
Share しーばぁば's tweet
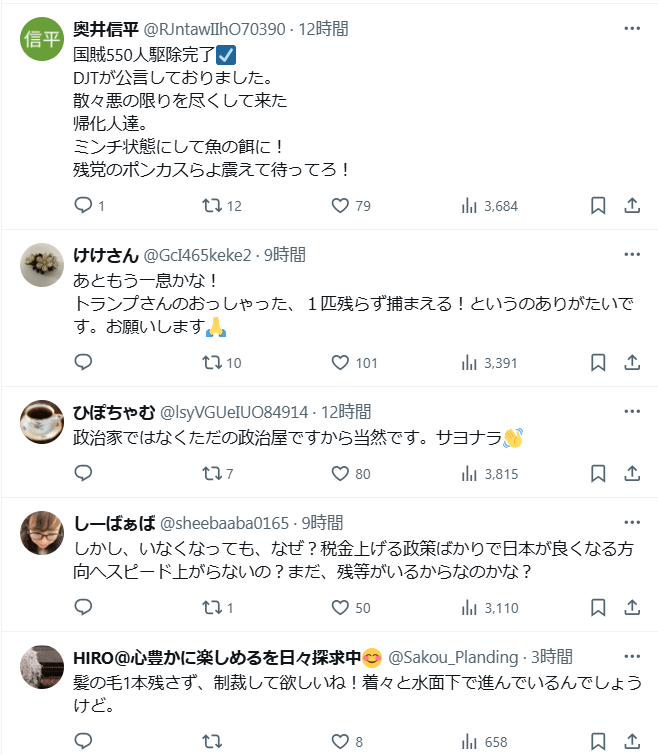[x=632, y=608]
